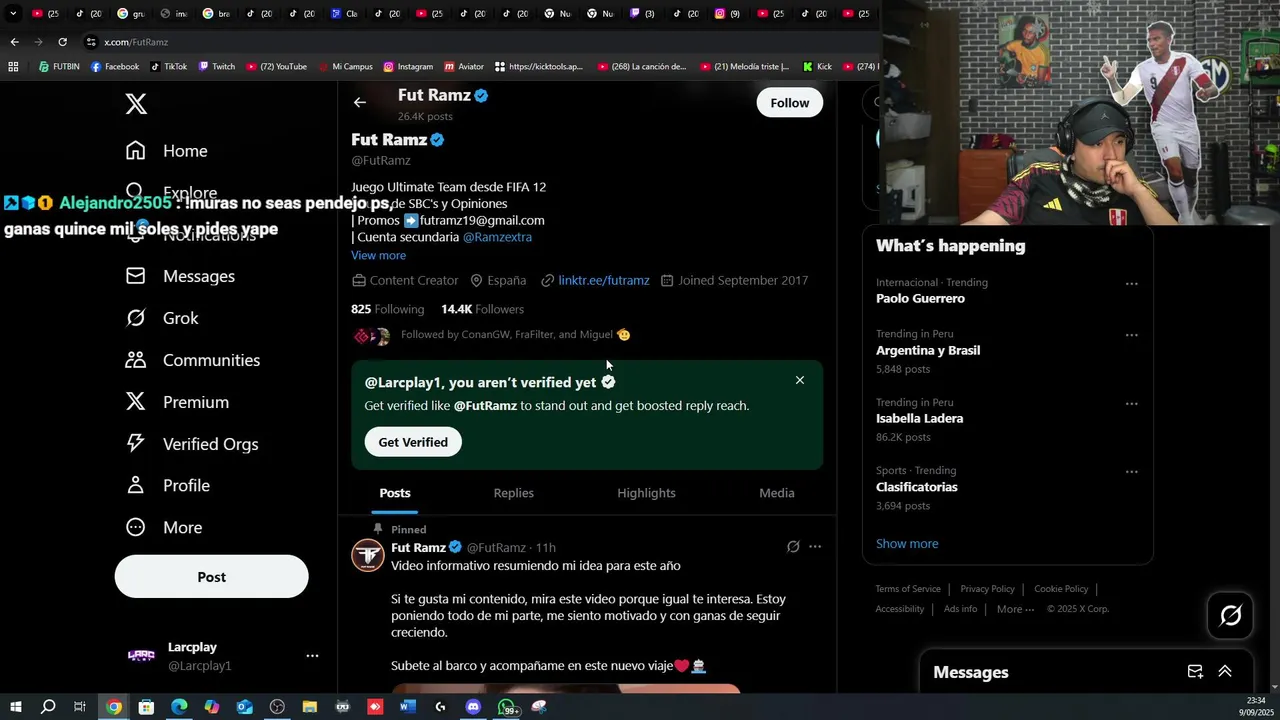The width and height of the screenshot is (1280, 720).
Task: Switch to the Media tab
Action: tap(777, 493)
